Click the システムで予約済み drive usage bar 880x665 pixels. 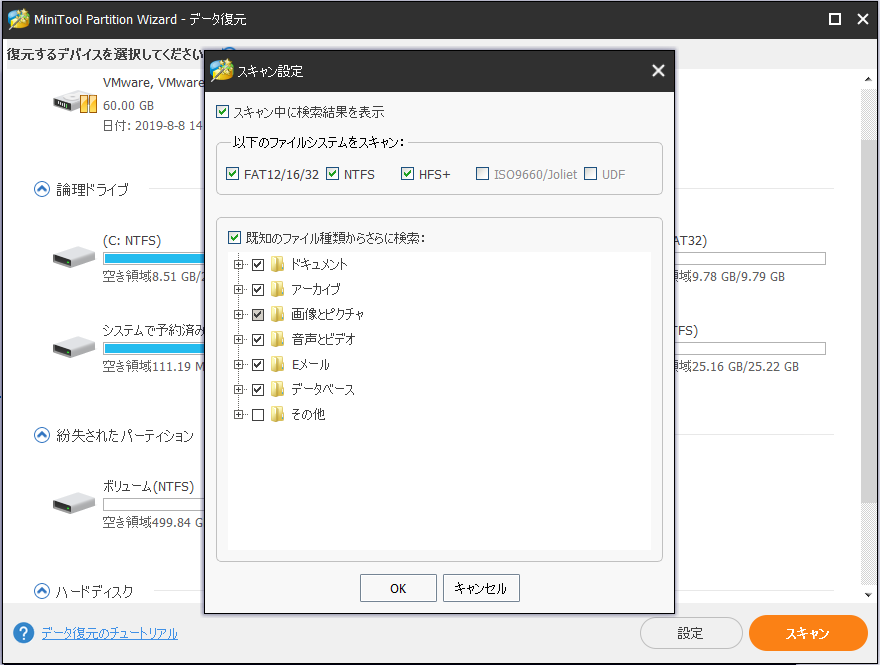(x=154, y=348)
